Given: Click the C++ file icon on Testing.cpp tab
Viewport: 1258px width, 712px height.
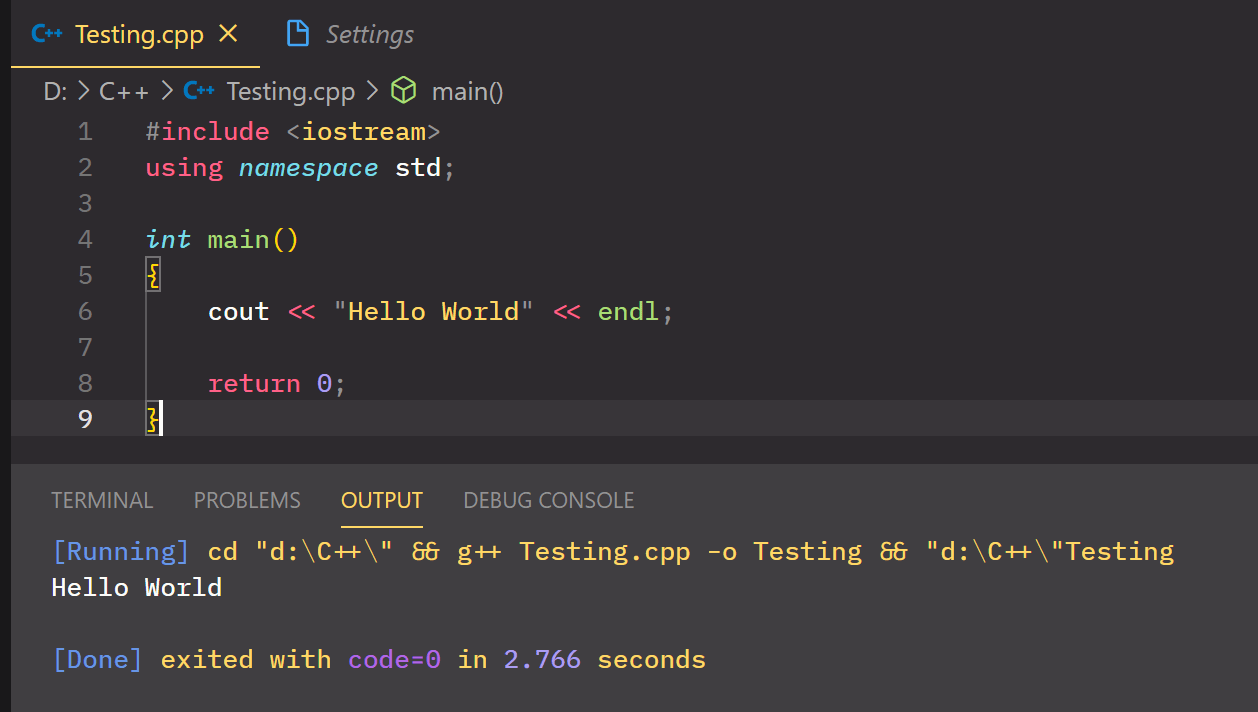Looking at the screenshot, I should (46, 33).
